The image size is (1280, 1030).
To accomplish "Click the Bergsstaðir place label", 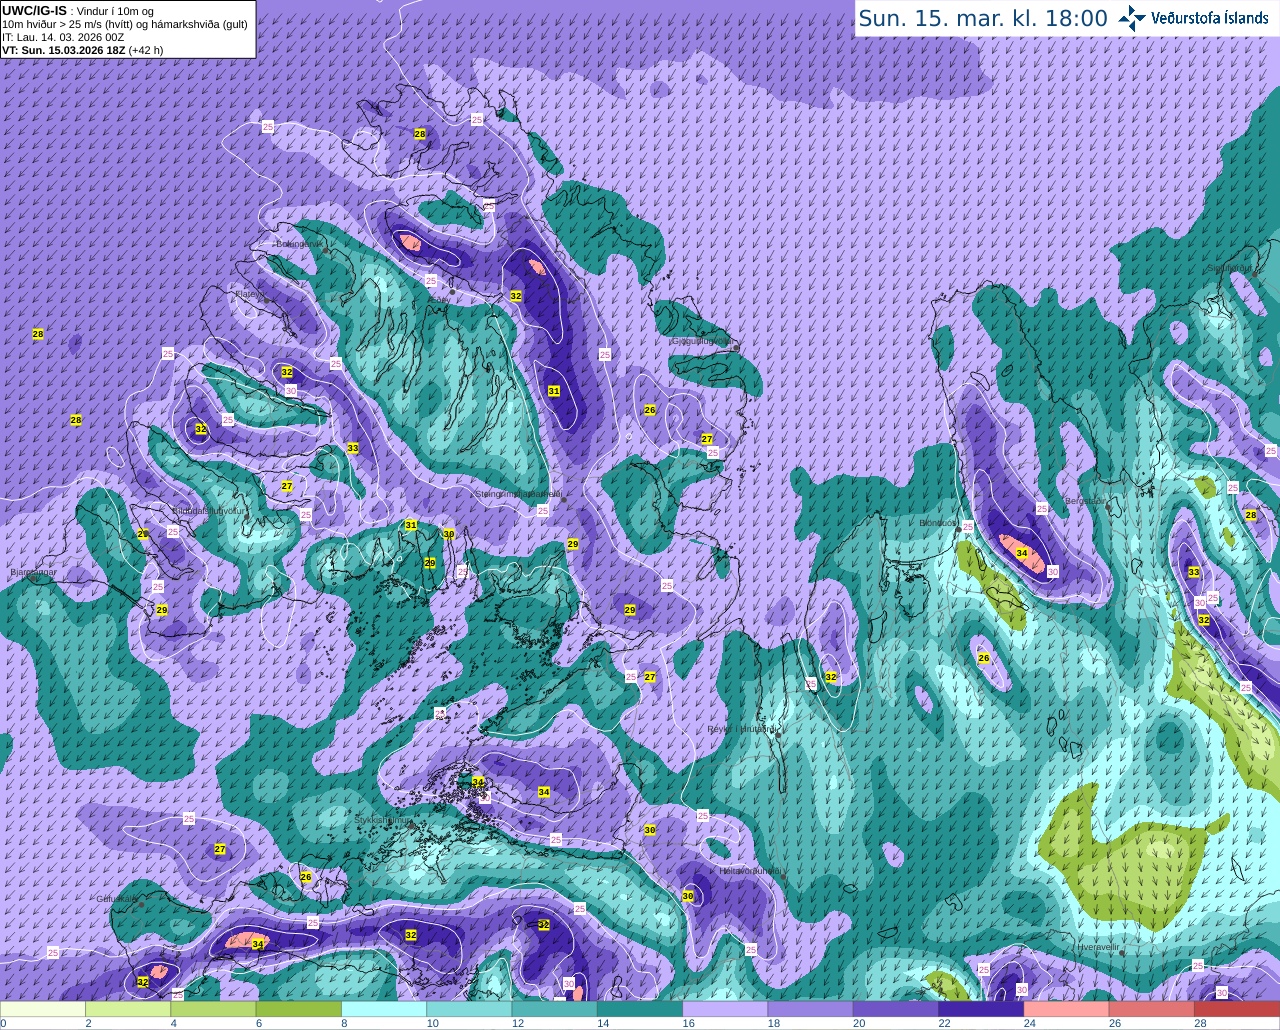I will tap(1085, 501).
